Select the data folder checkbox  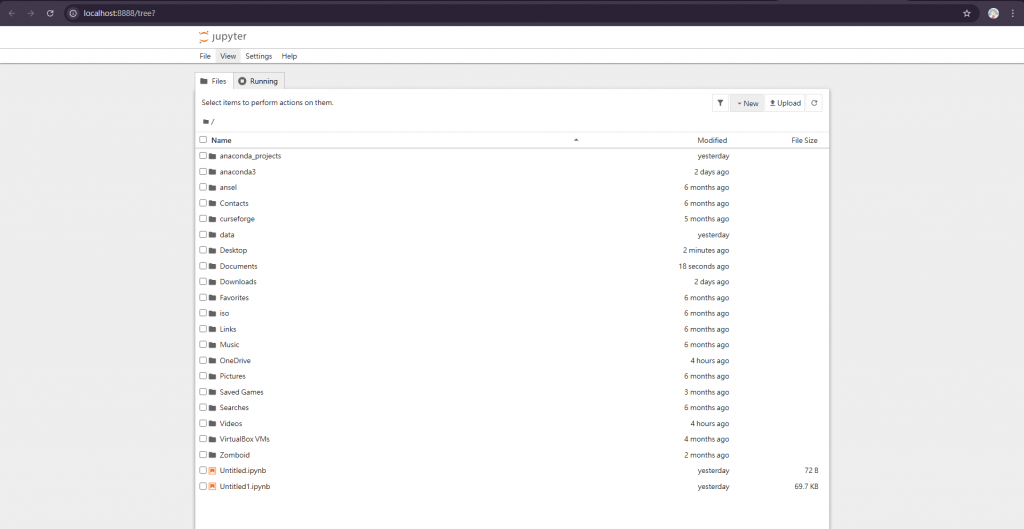click(x=203, y=234)
